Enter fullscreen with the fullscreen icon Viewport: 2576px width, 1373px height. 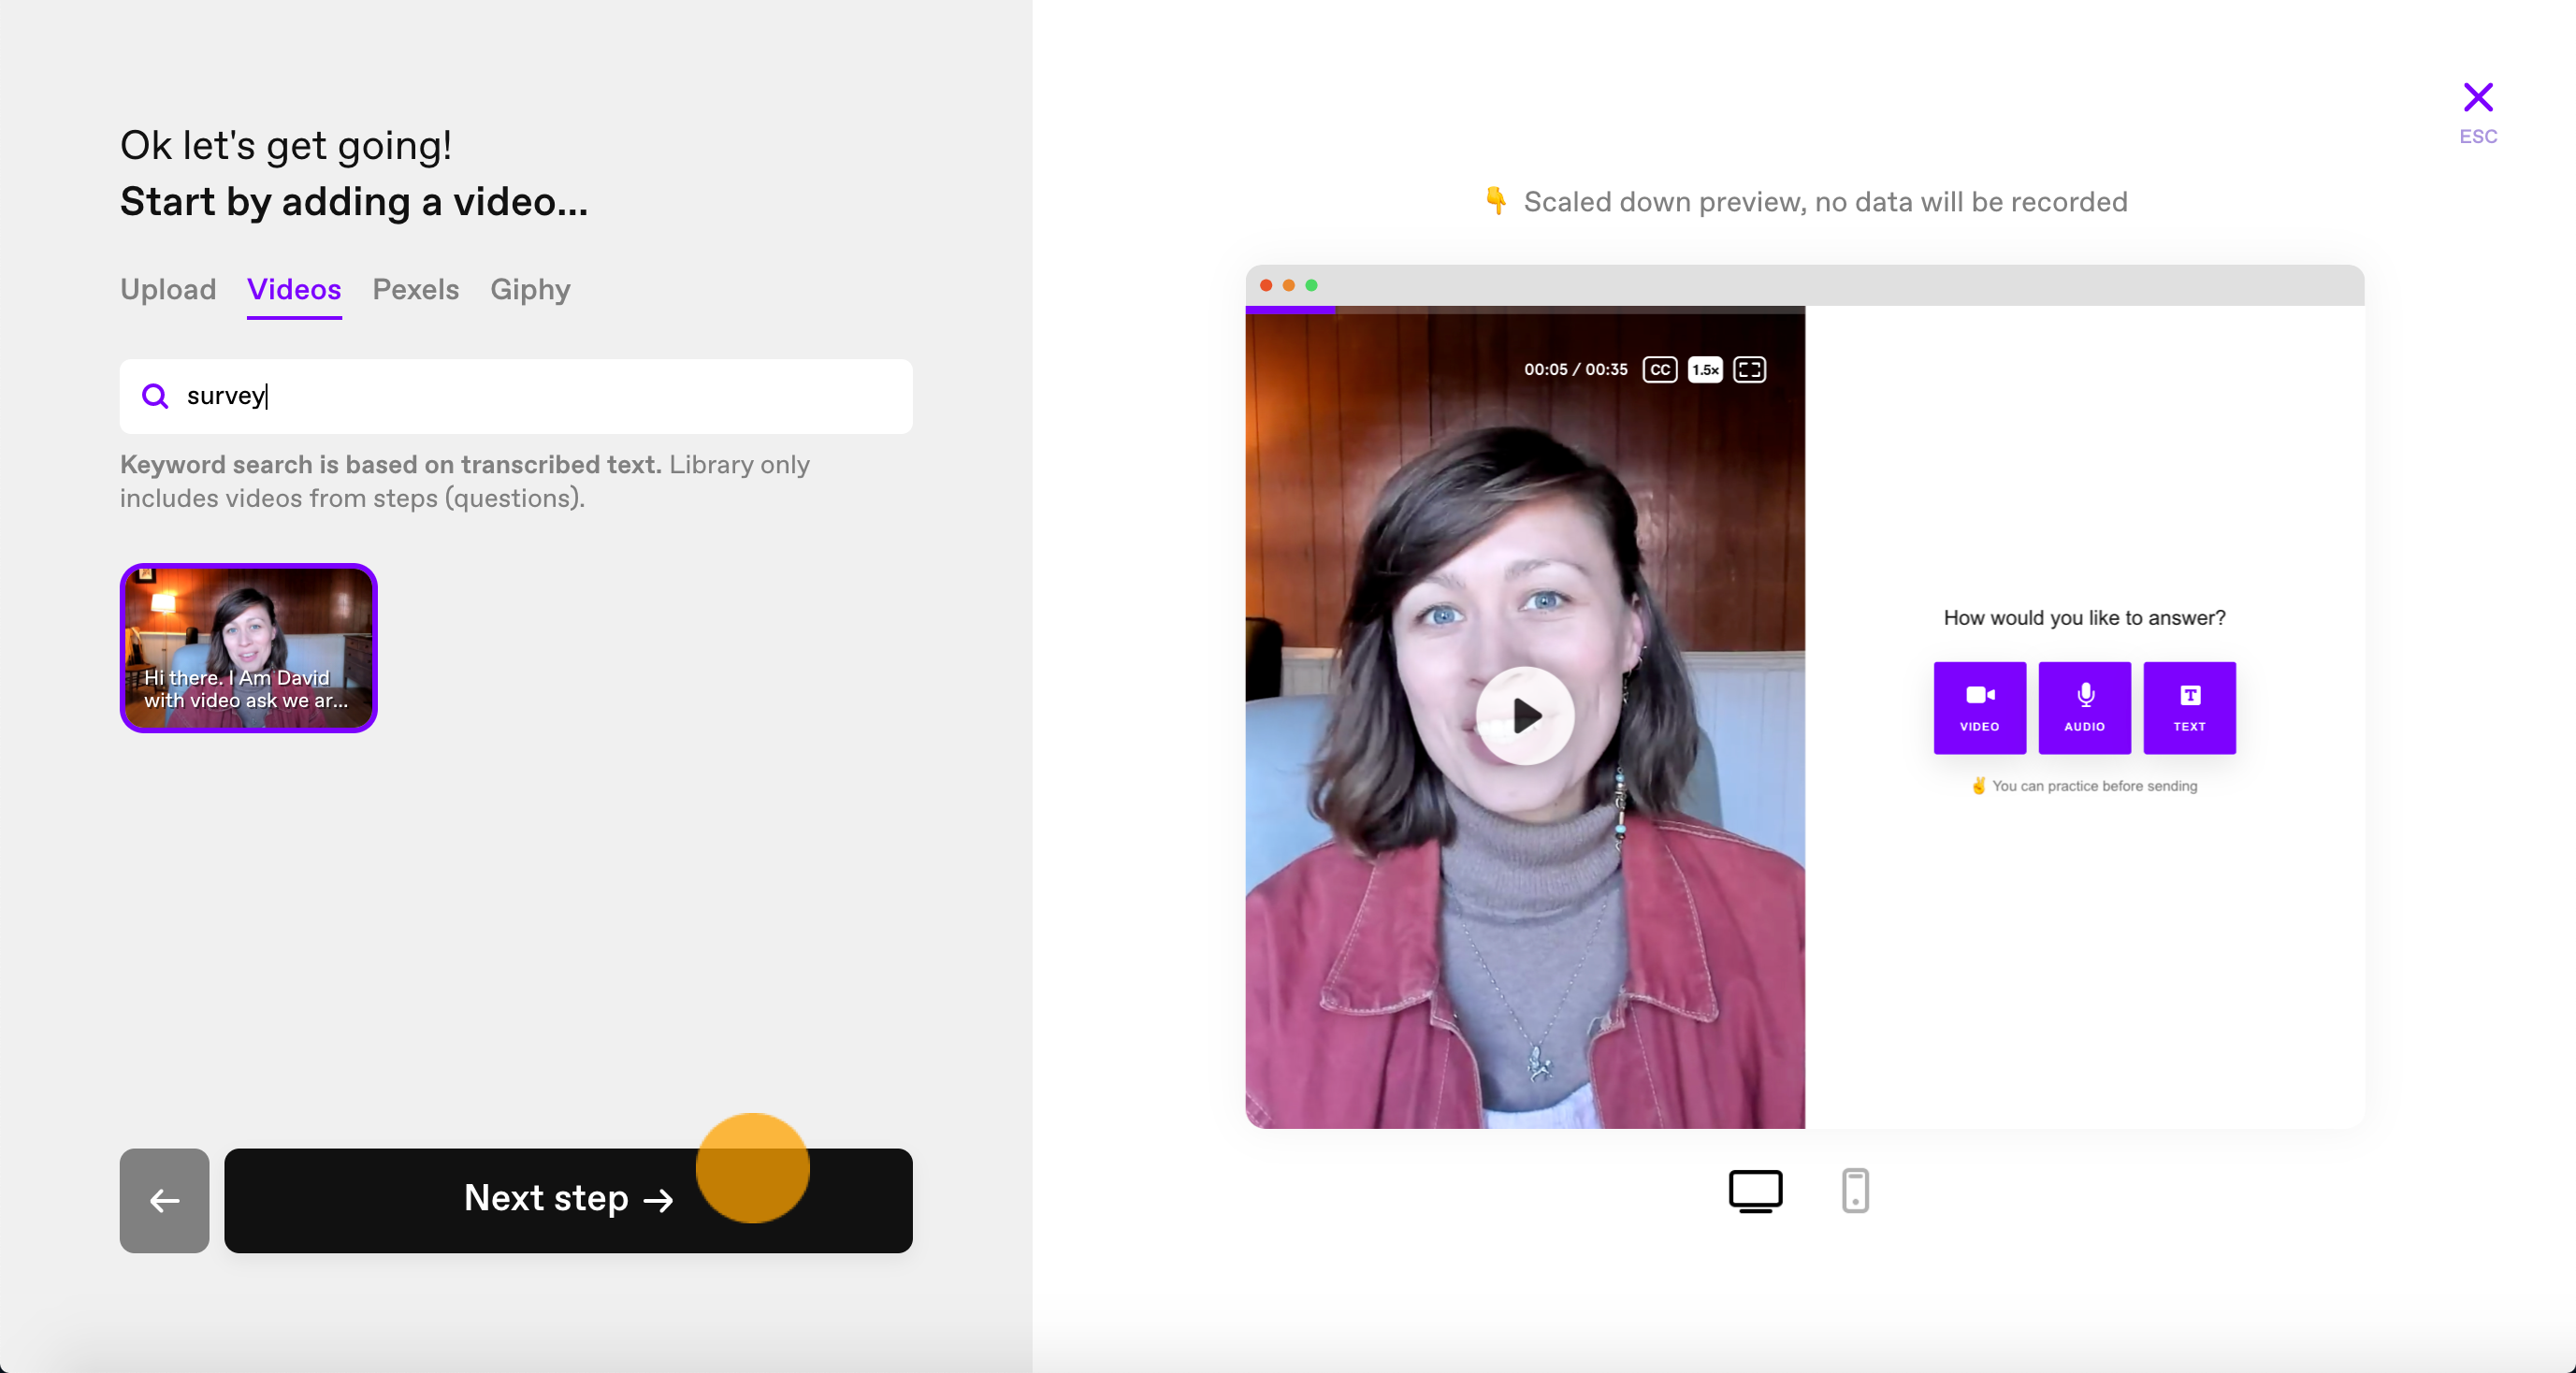[x=1749, y=369]
